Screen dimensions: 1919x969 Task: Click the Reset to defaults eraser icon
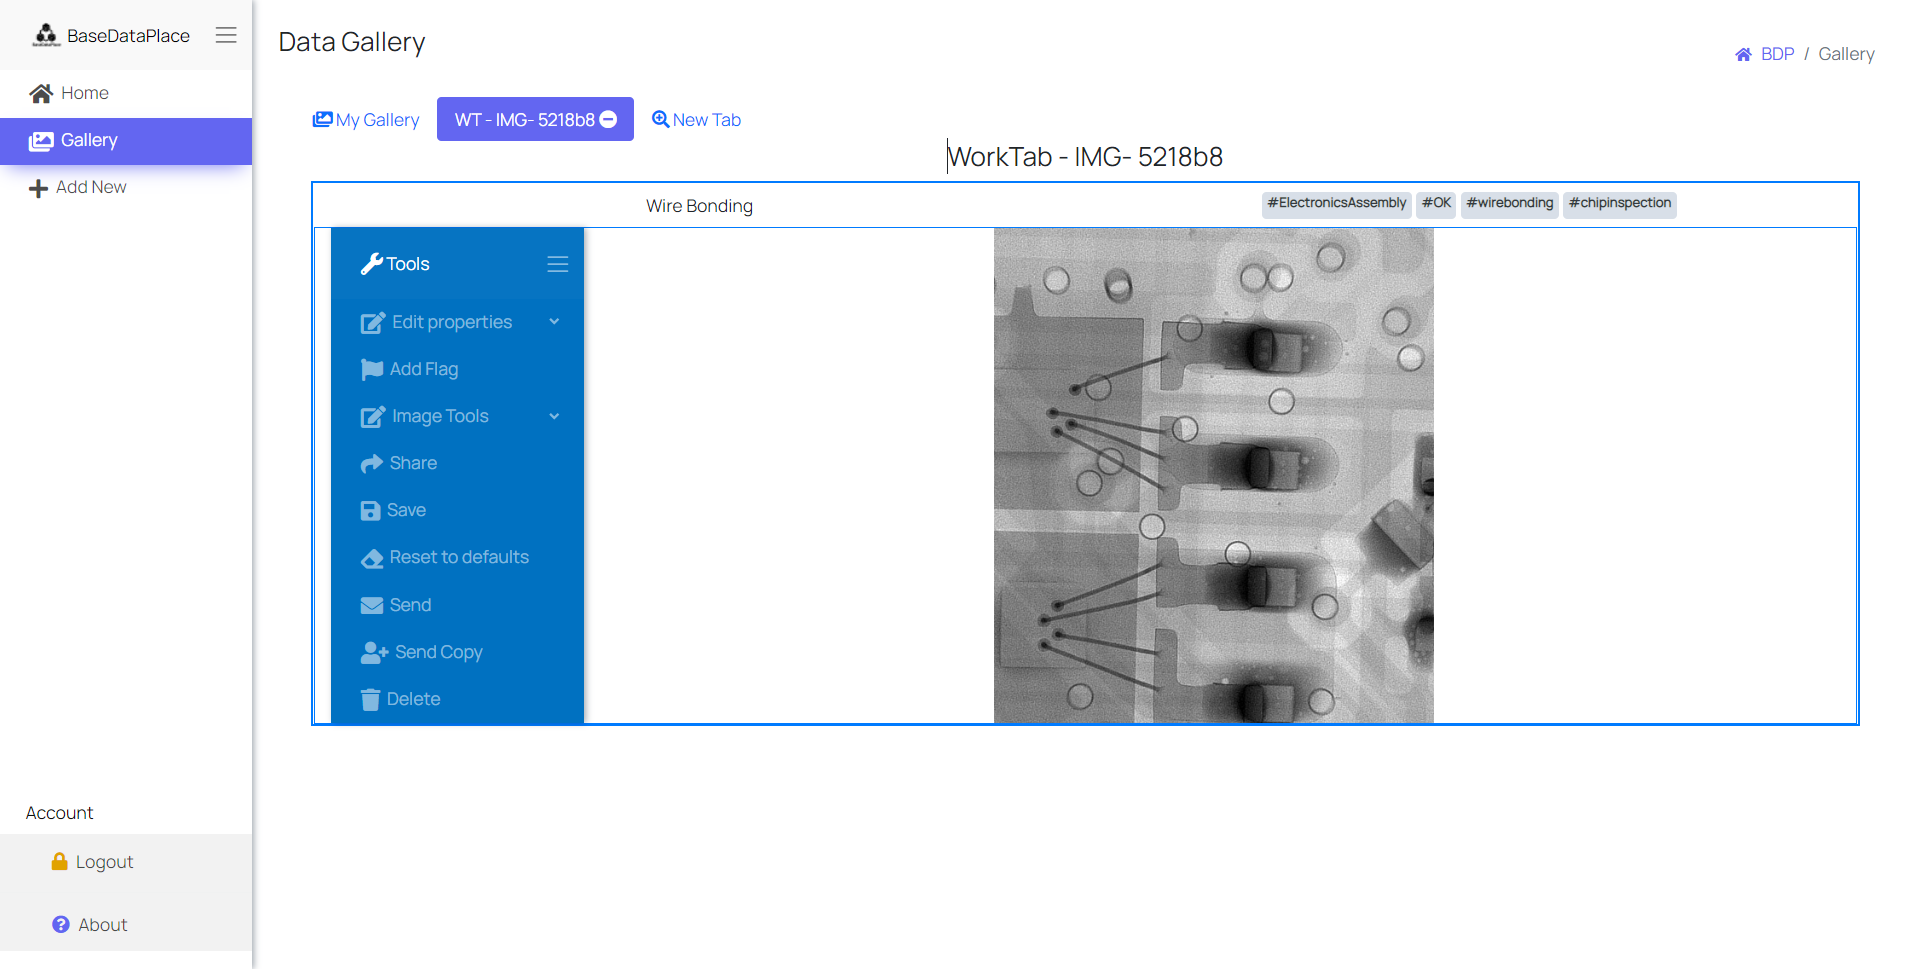point(371,558)
